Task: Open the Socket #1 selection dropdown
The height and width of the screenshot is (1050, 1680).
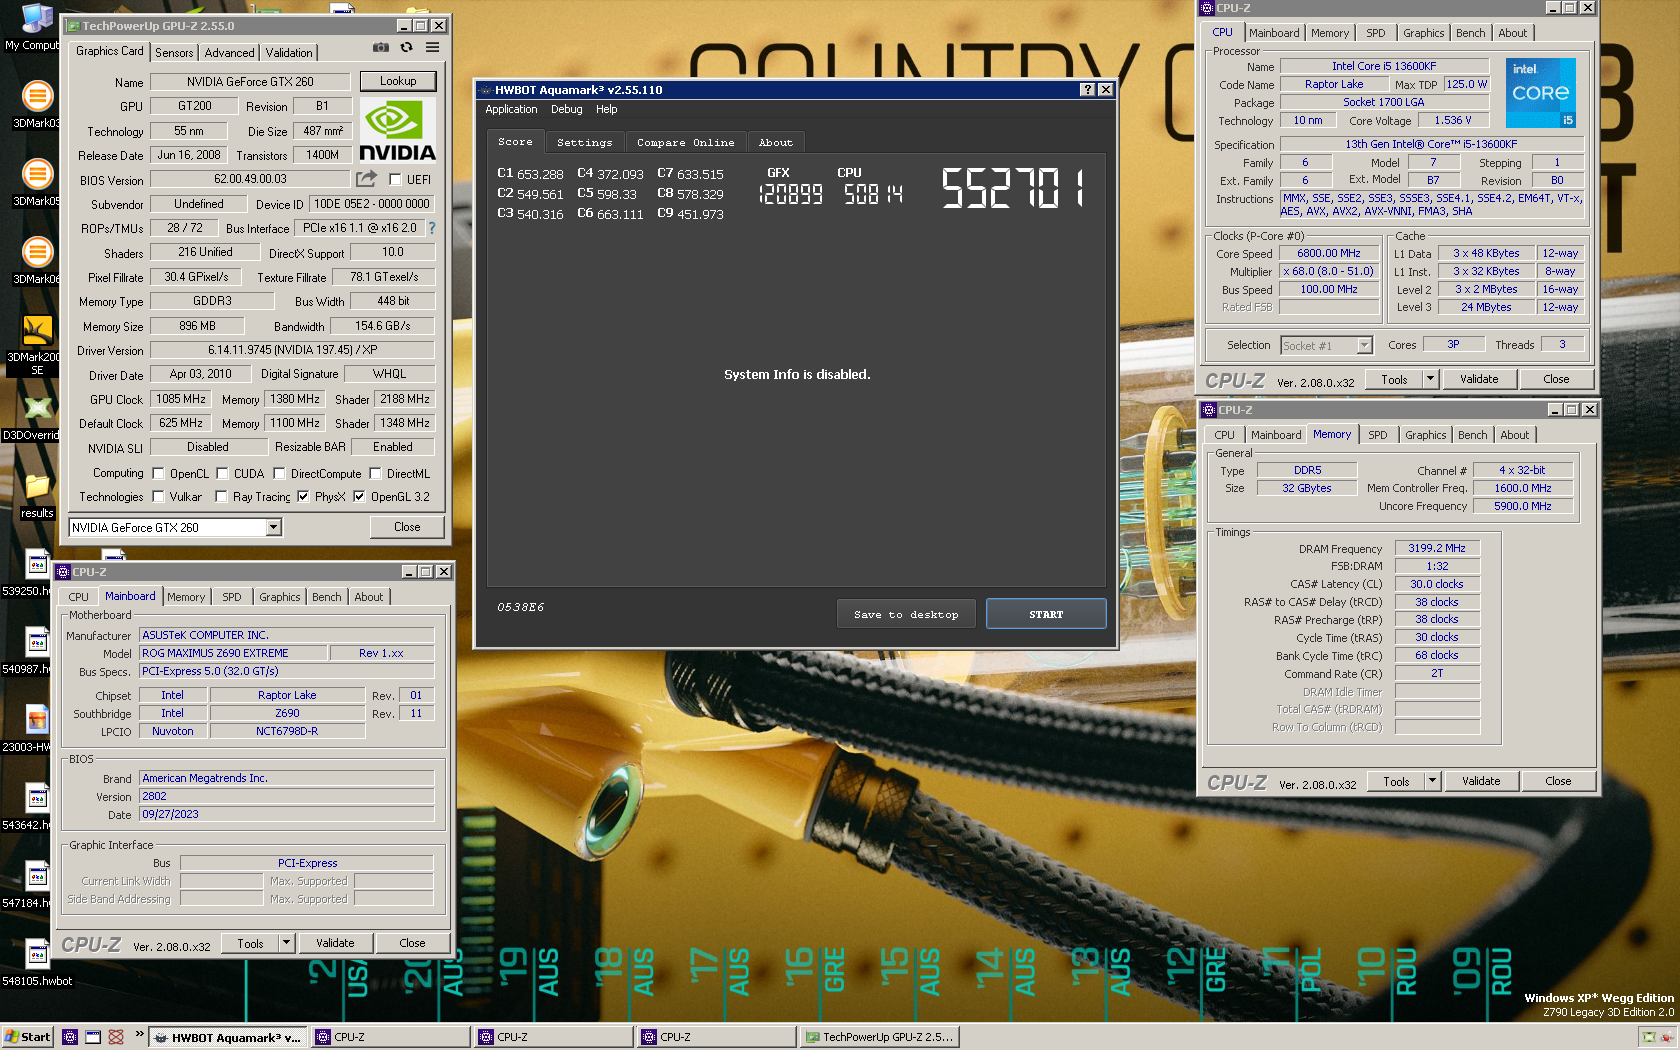Action: point(1364,345)
